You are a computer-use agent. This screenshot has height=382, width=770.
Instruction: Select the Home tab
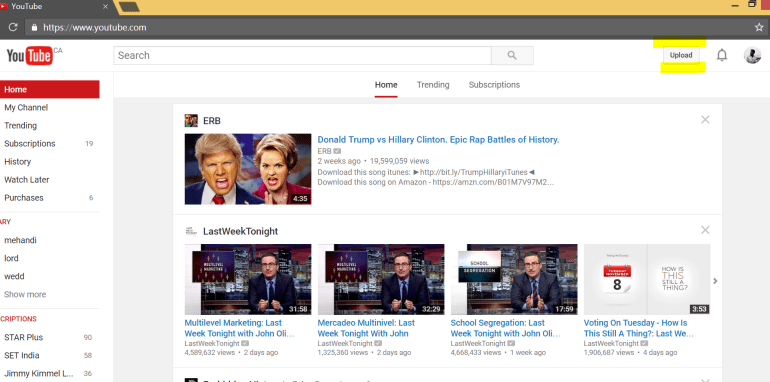(386, 84)
